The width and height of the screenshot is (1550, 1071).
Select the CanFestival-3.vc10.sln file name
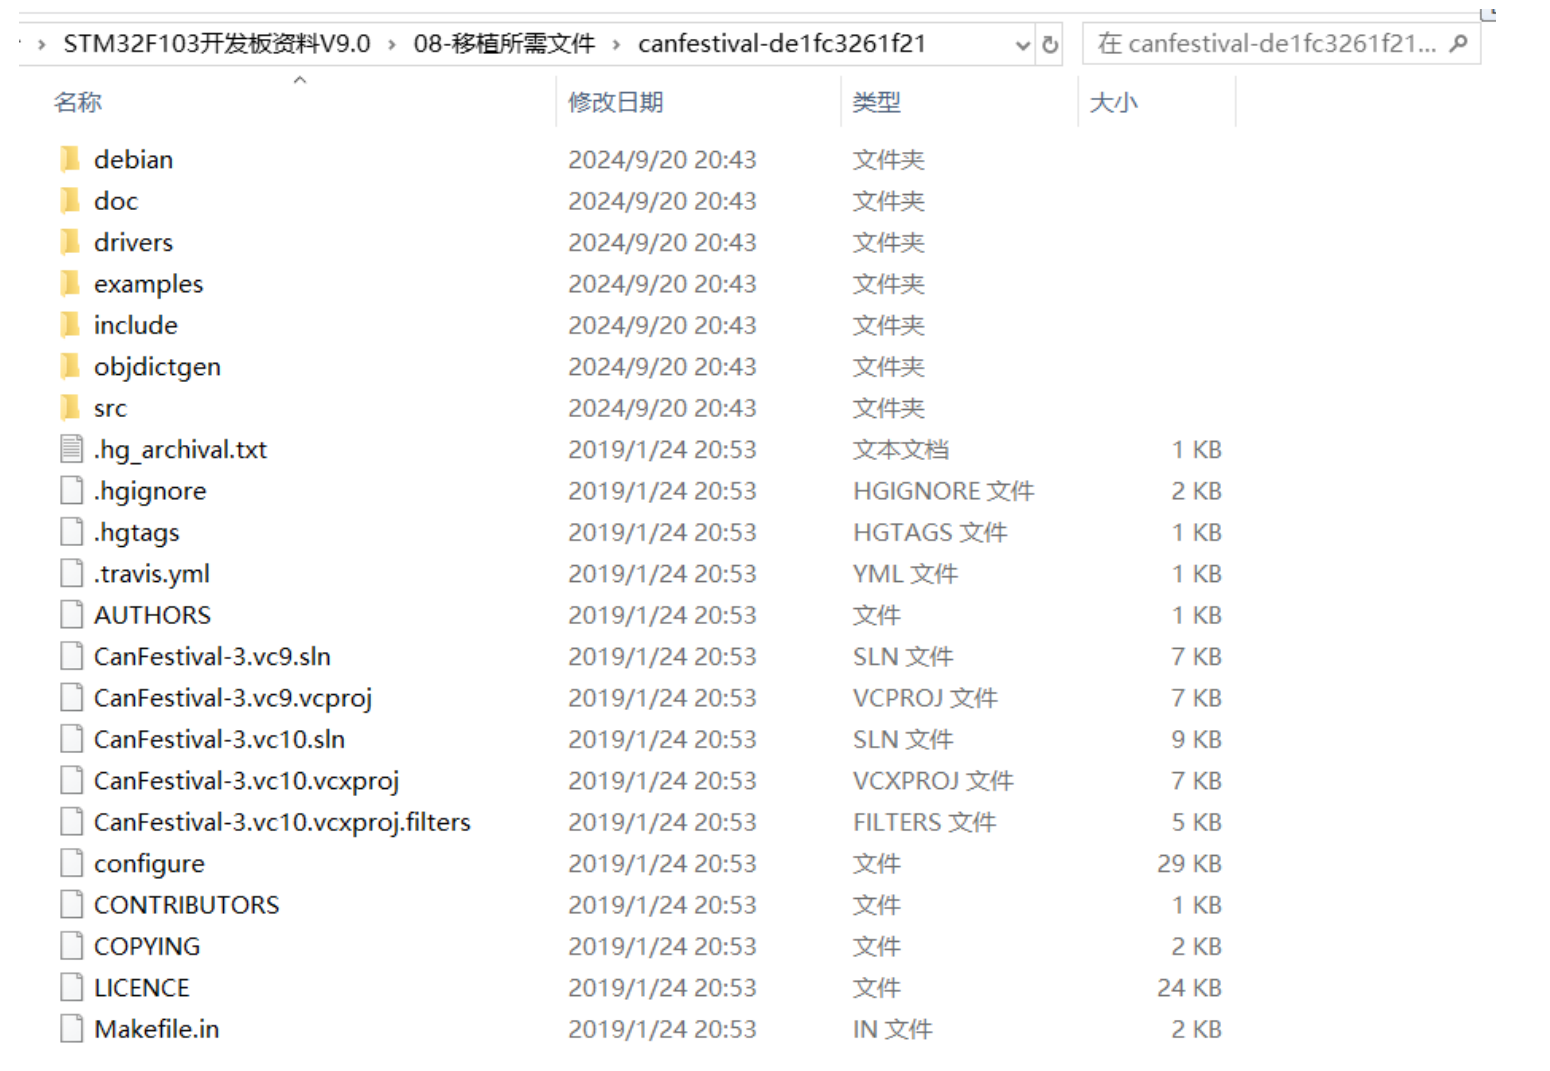click(x=220, y=740)
